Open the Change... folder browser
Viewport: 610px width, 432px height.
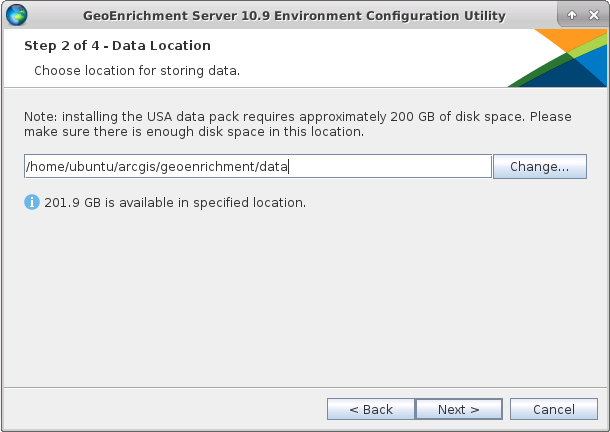[x=539, y=167]
